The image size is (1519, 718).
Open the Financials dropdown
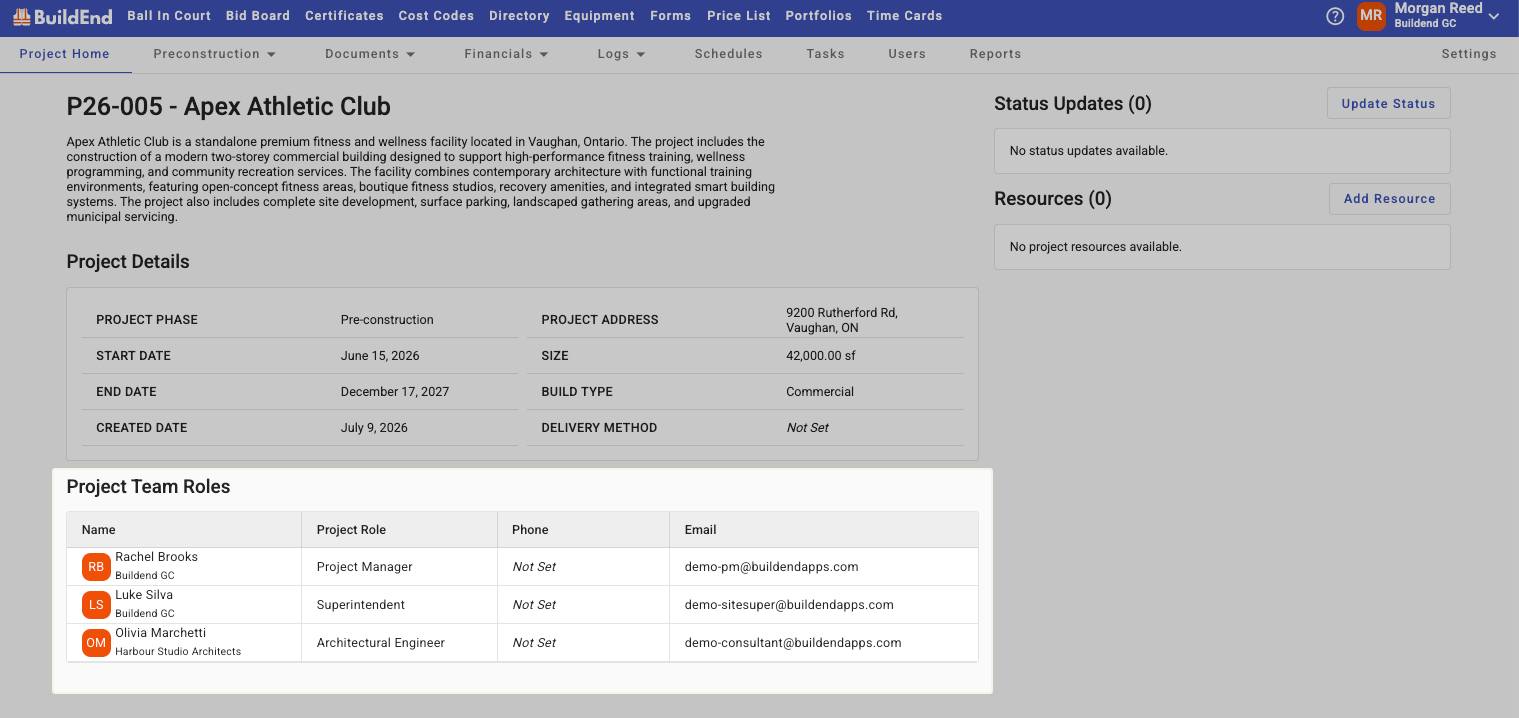tap(506, 54)
